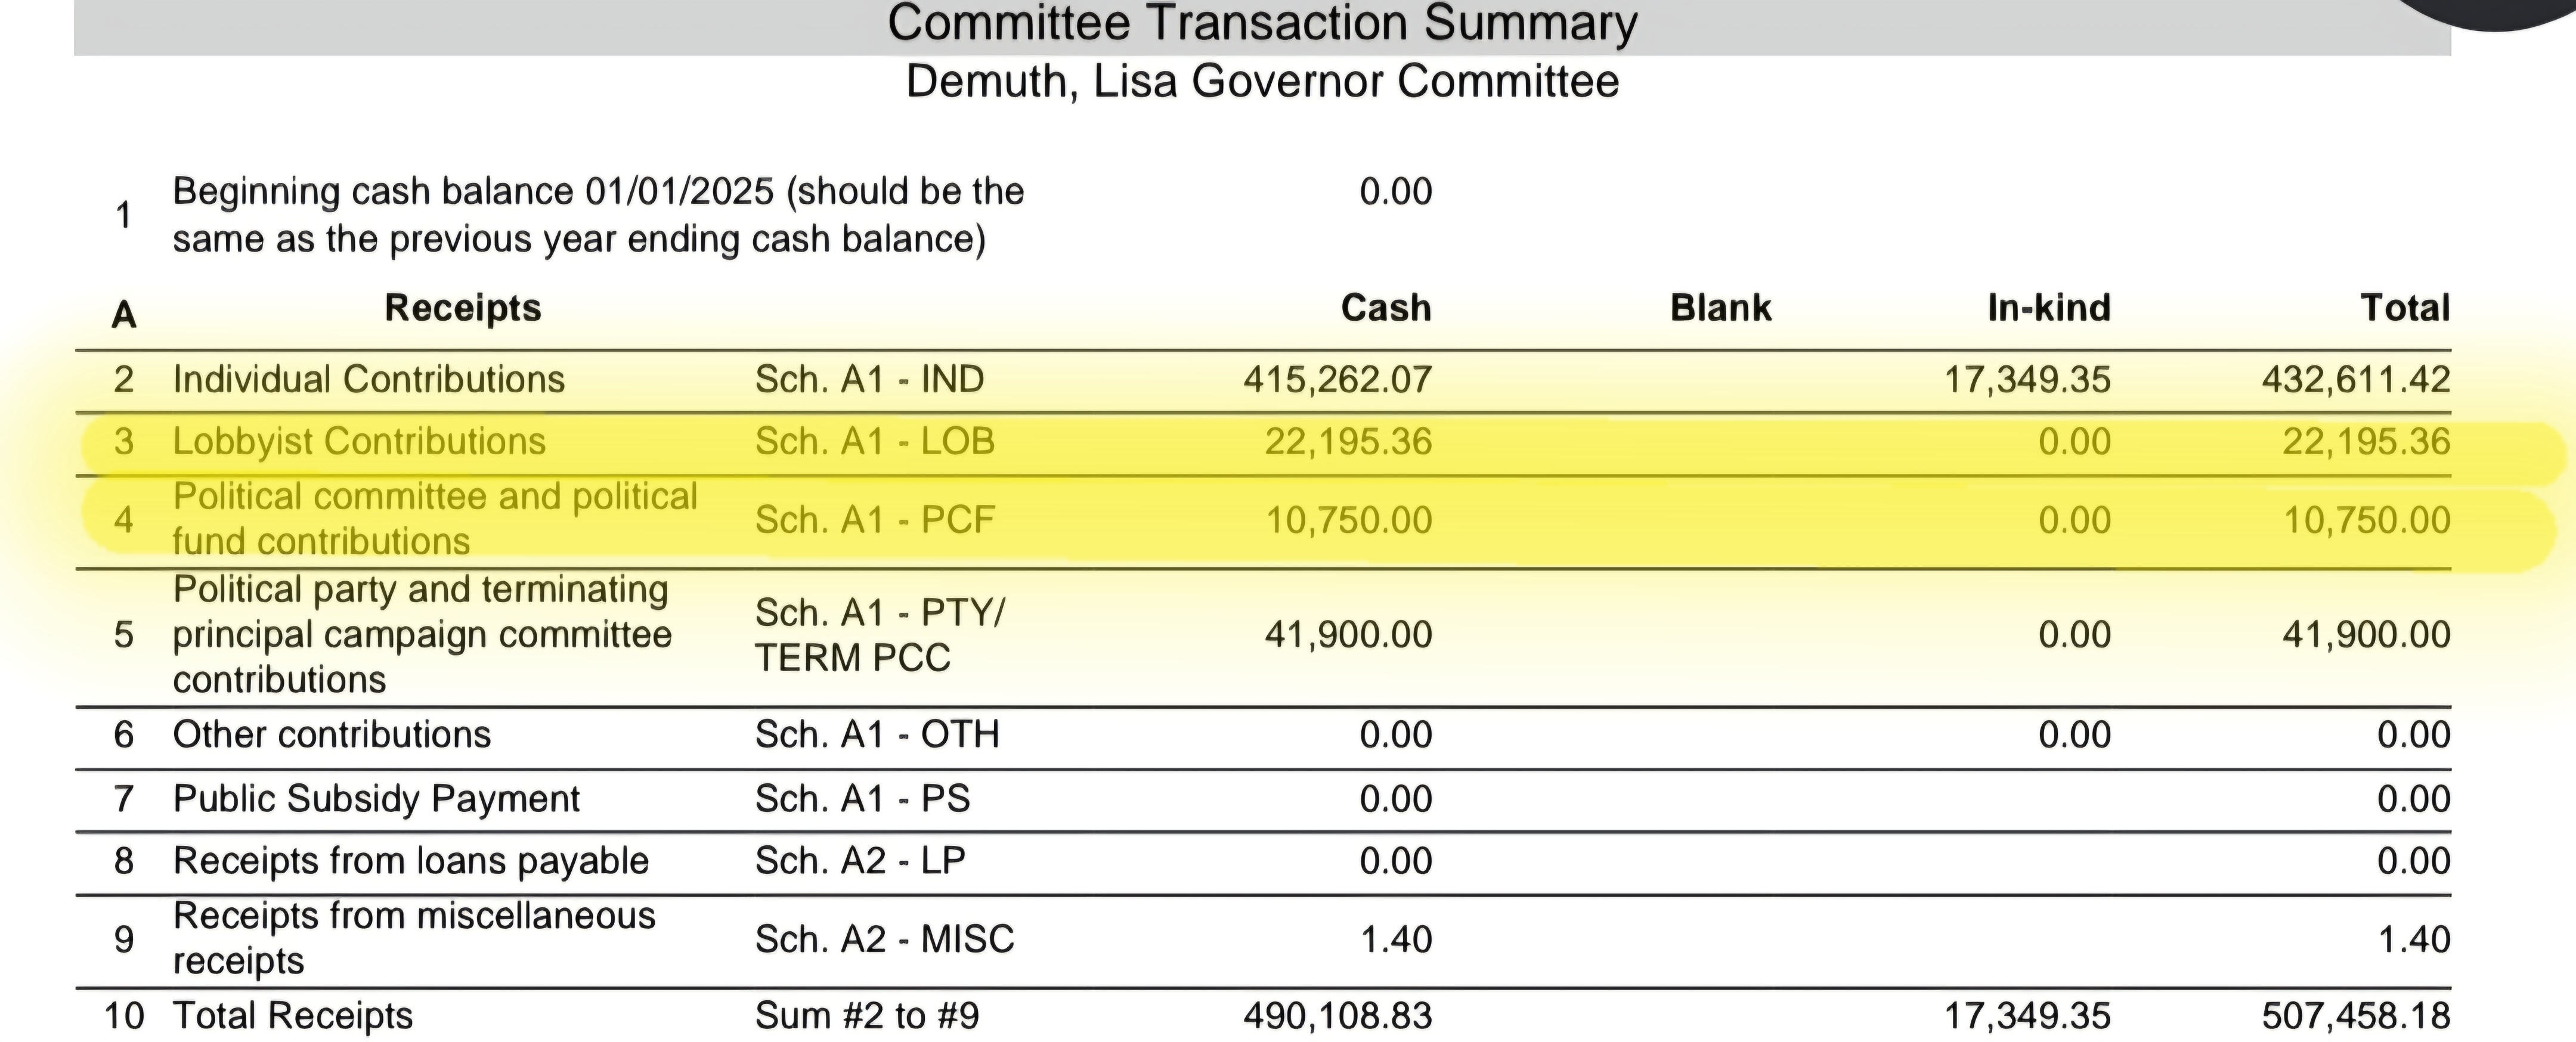Click the Receipts column header
The width and height of the screenshot is (2576, 1042).
click(x=462, y=308)
